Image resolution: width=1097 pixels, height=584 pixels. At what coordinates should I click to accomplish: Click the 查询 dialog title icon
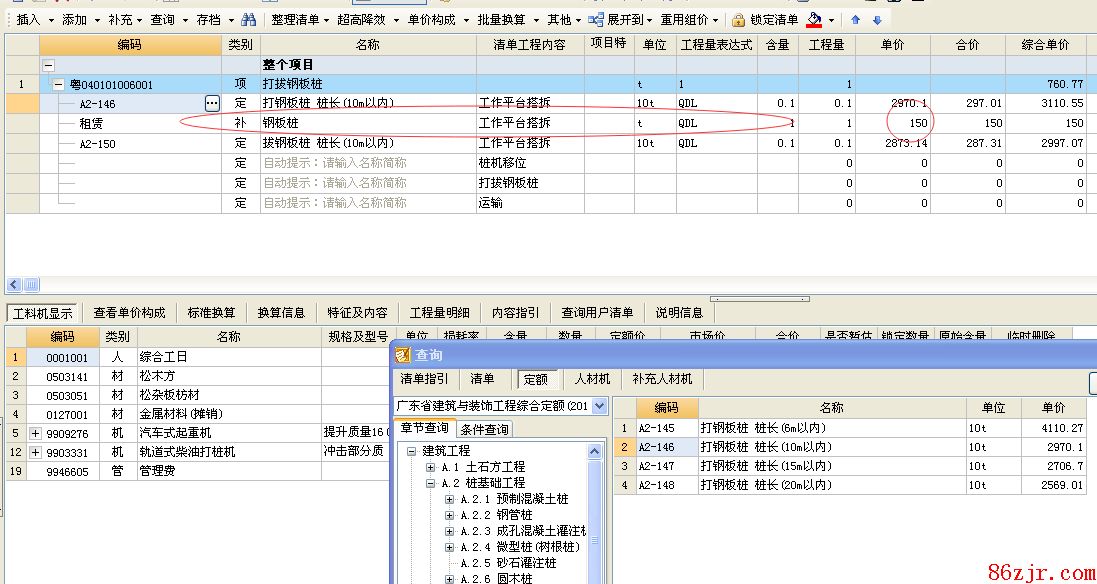[x=402, y=355]
